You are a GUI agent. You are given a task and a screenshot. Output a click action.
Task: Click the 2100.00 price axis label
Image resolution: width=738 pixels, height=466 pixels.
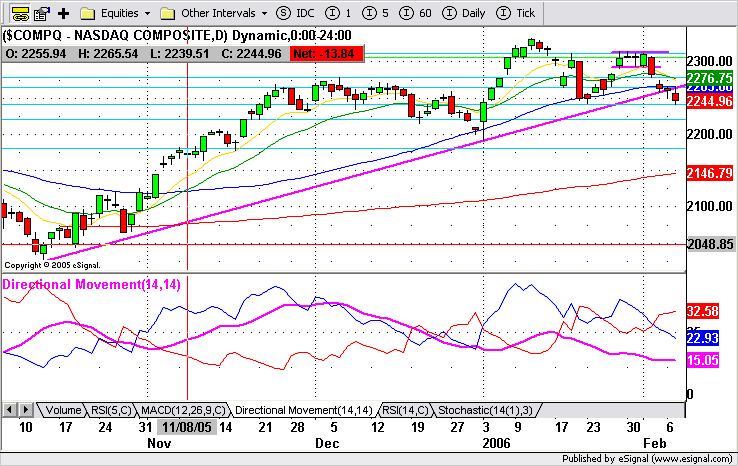tap(710, 206)
